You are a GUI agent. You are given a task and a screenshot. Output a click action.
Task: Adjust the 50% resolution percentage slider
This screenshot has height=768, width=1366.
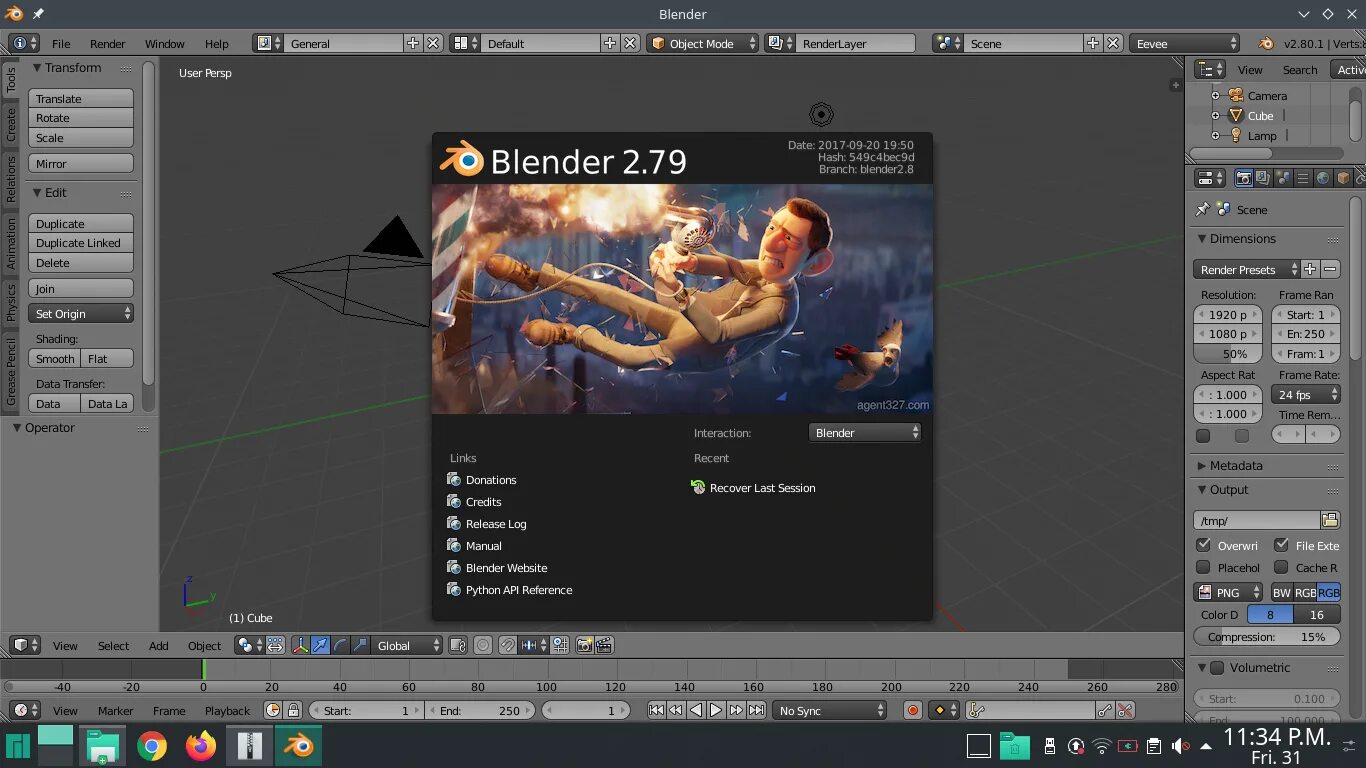(1230, 353)
